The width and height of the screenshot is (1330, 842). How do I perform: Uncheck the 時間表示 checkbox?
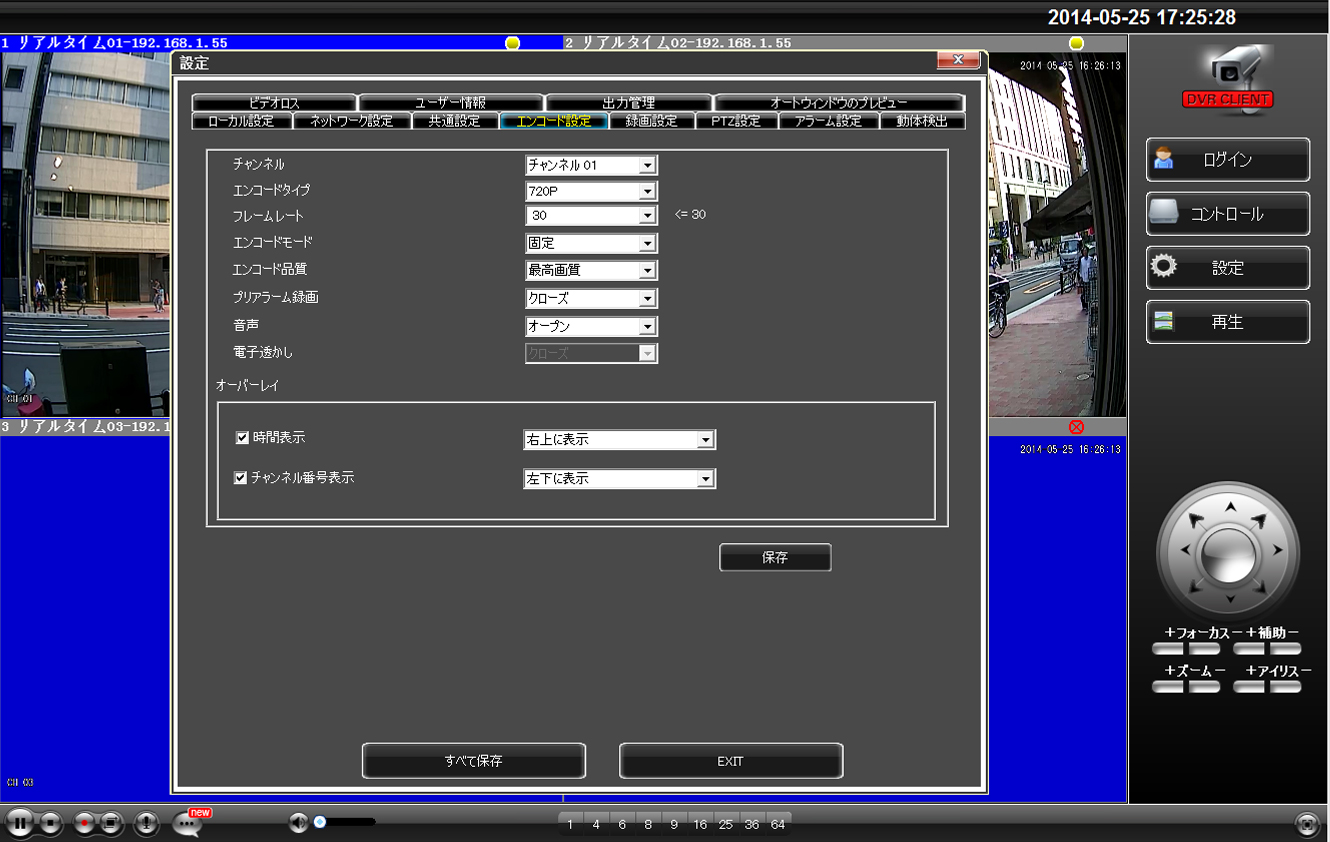point(241,438)
